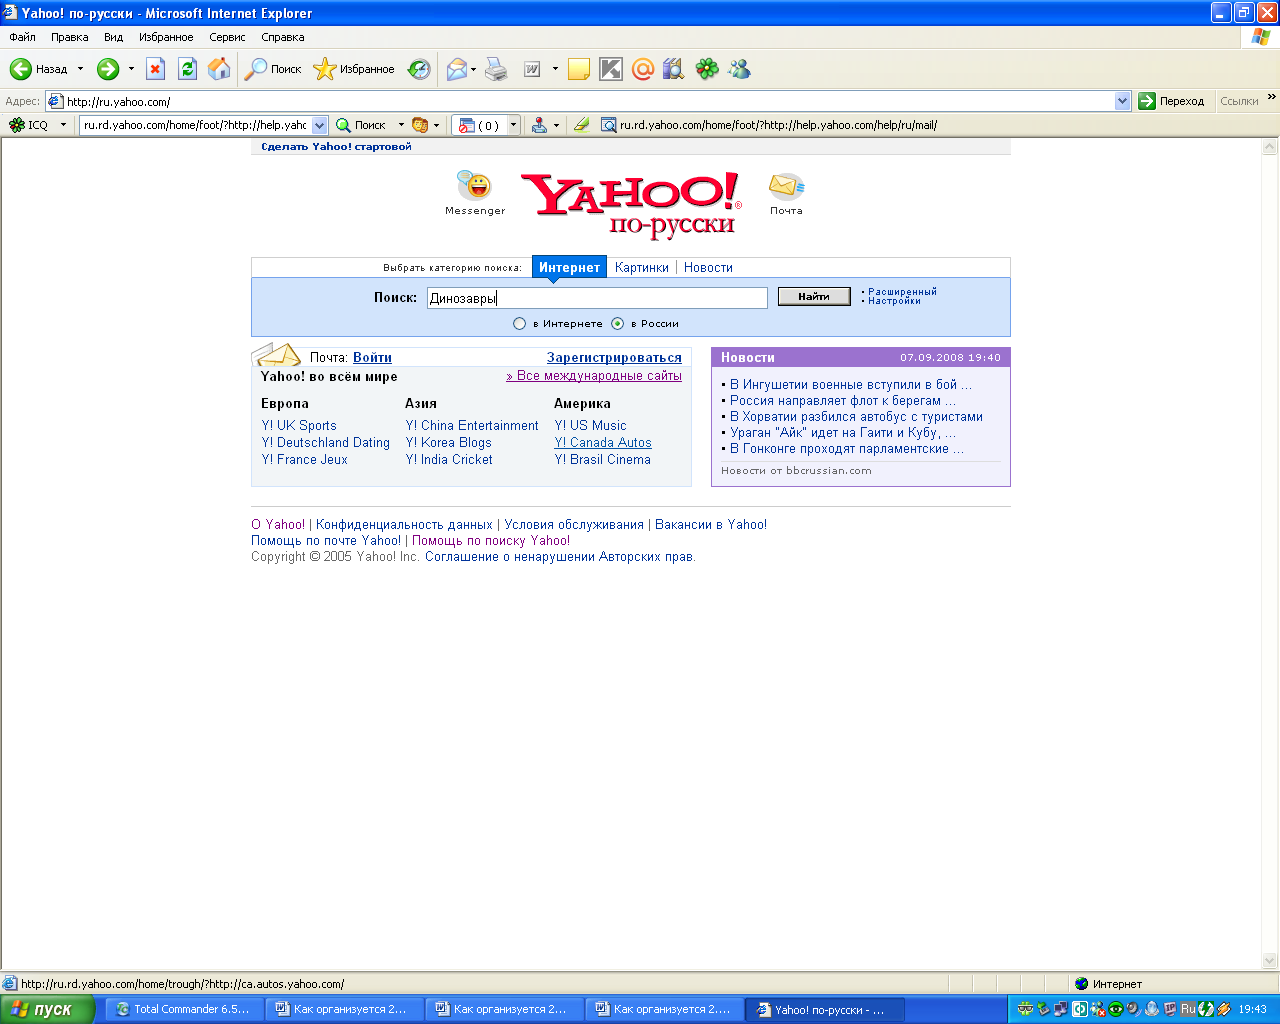Open the address bar dropdown arrow

[1122, 101]
